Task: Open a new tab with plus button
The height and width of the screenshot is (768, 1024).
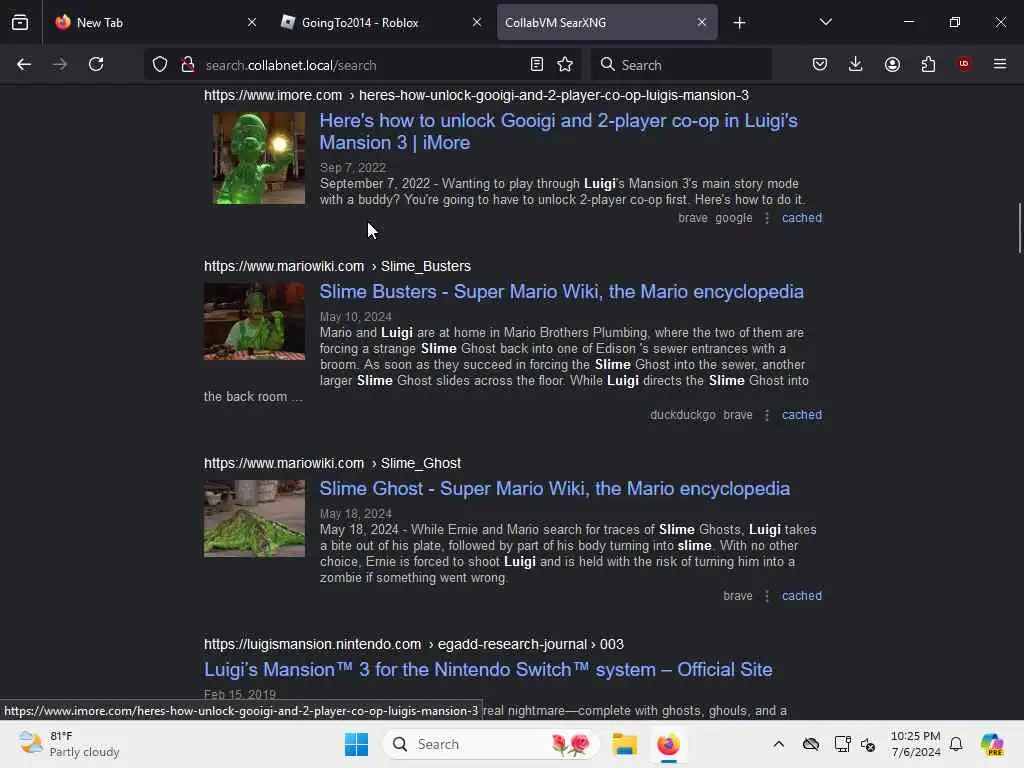Action: coord(739,23)
